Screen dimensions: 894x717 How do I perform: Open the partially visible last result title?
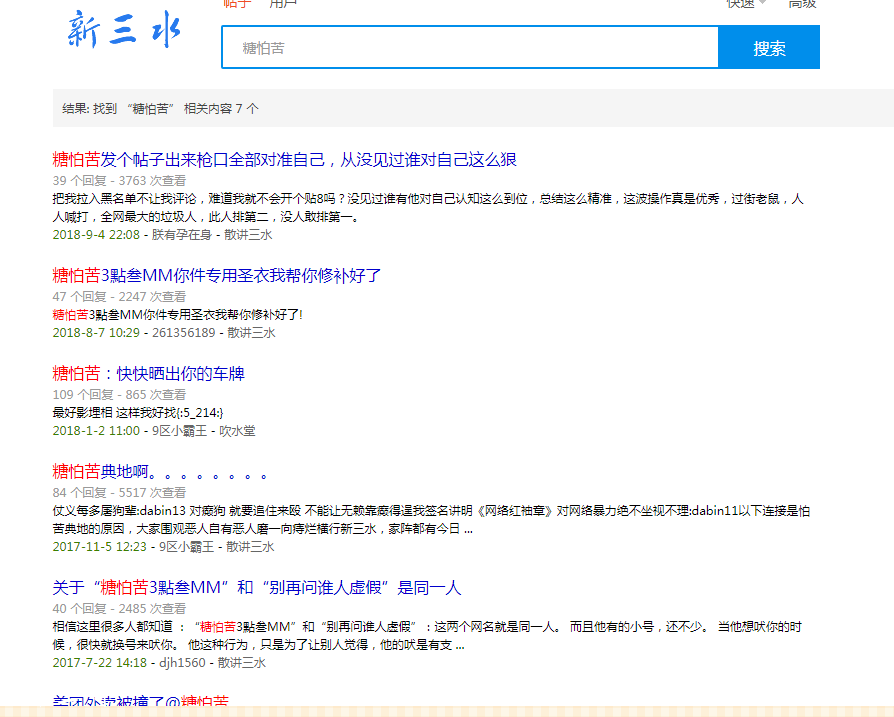pyautogui.click(x=140, y=702)
